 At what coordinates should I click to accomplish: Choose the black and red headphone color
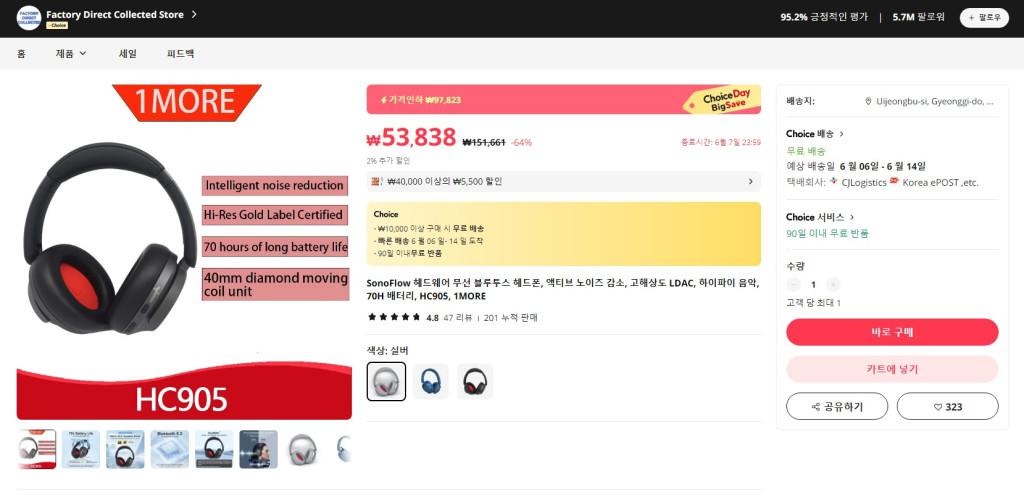(x=475, y=381)
